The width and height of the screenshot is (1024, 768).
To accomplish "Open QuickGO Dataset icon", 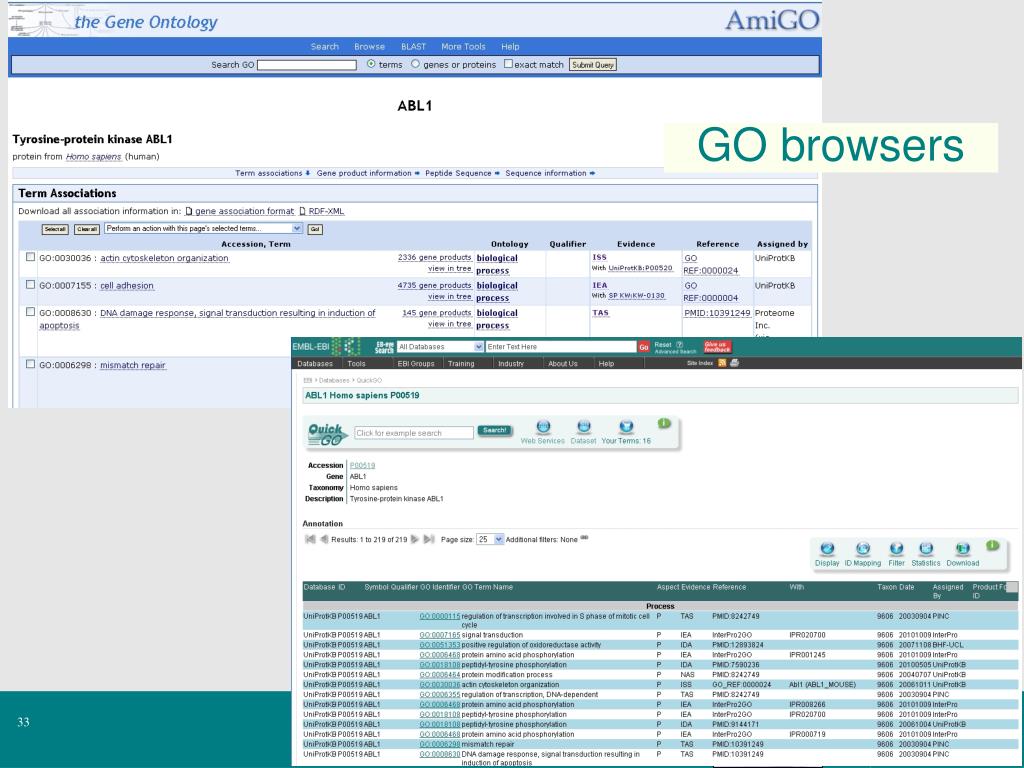I will pyautogui.click(x=584, y=427).
